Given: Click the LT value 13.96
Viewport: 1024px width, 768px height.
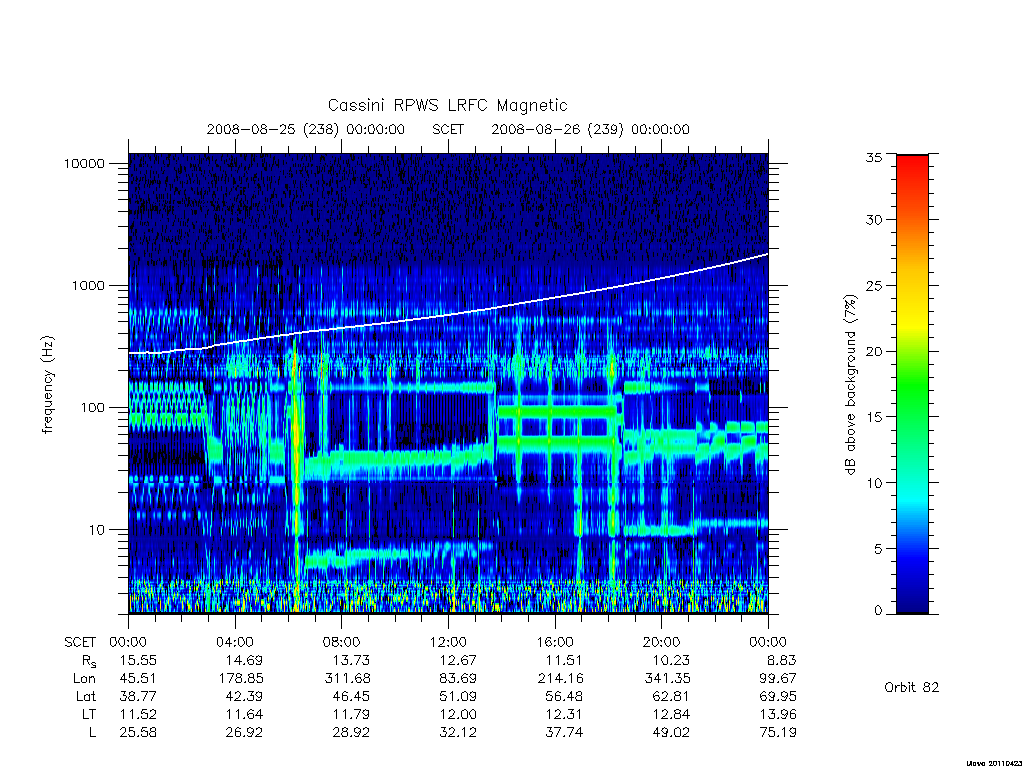Looking at the screenshot, I should tap(777, 714).
